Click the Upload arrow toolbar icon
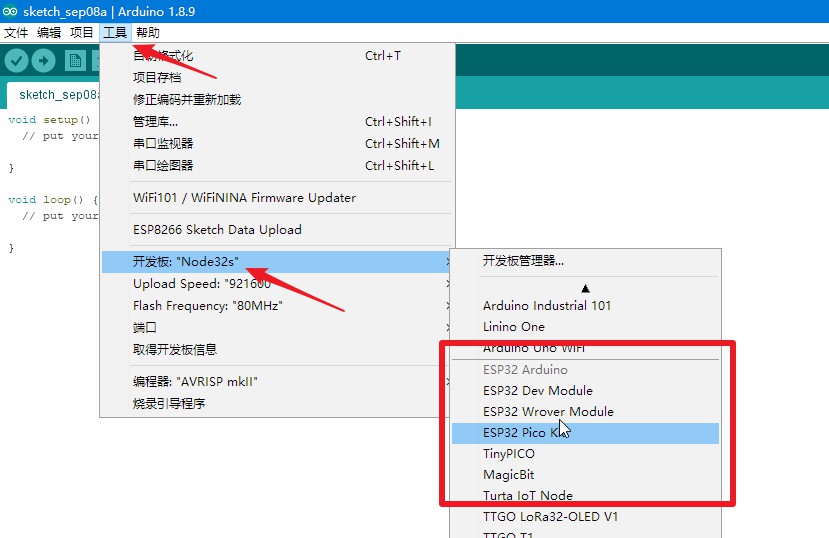This screenshot has width=829, height=538. 43,60
